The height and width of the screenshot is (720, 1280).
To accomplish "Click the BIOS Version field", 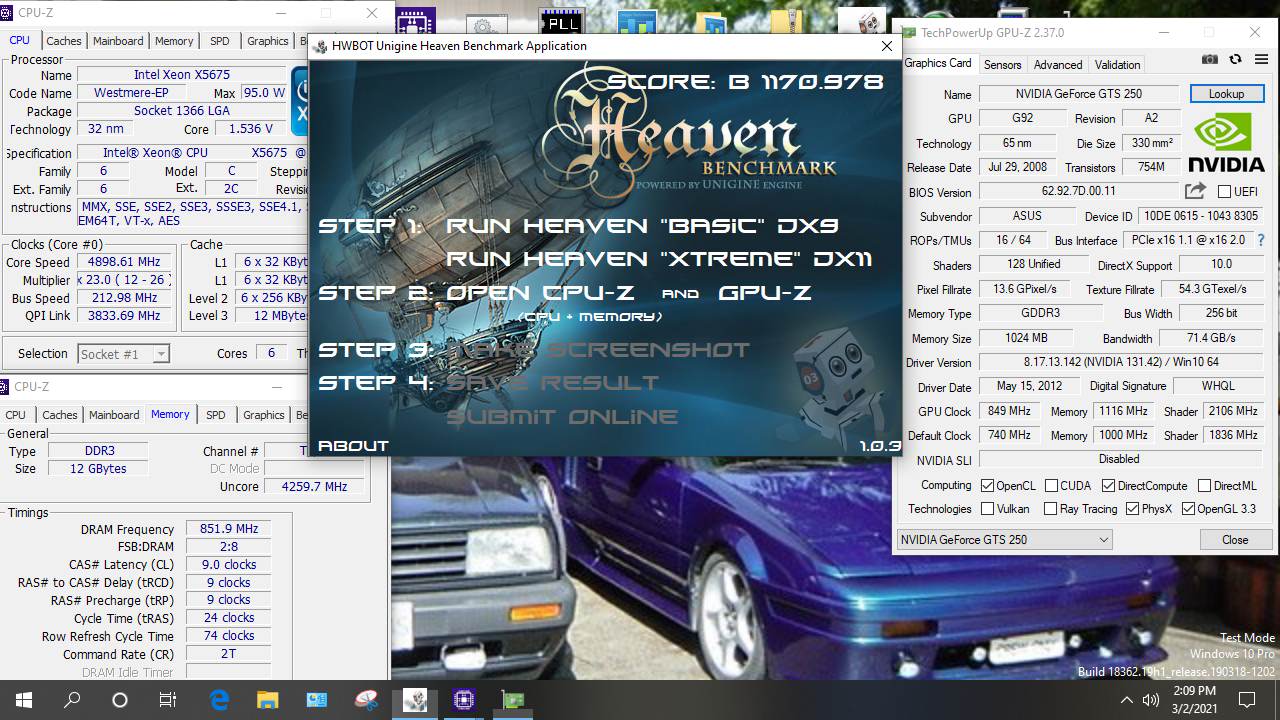I will click(1078, 191).
